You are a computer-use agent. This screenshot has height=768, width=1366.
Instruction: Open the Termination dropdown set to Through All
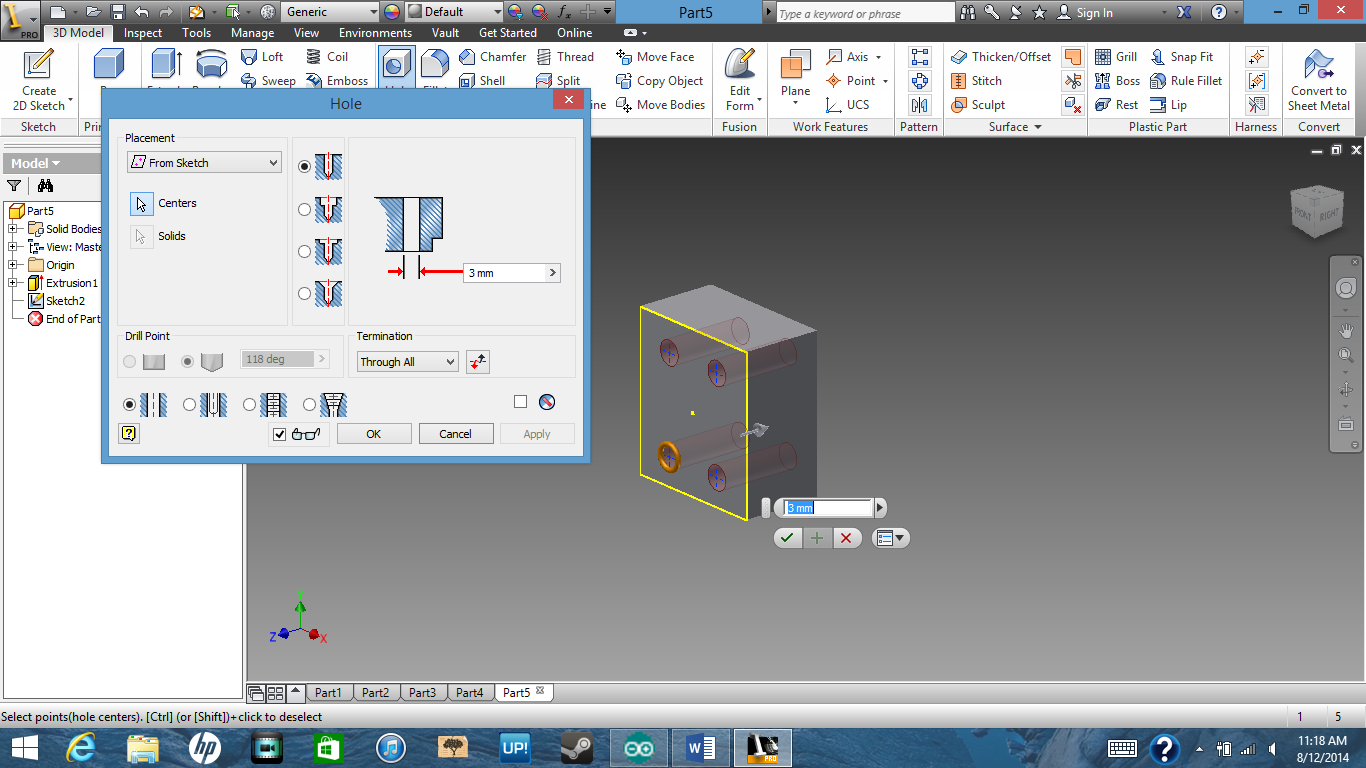click(x=407, y=361)
